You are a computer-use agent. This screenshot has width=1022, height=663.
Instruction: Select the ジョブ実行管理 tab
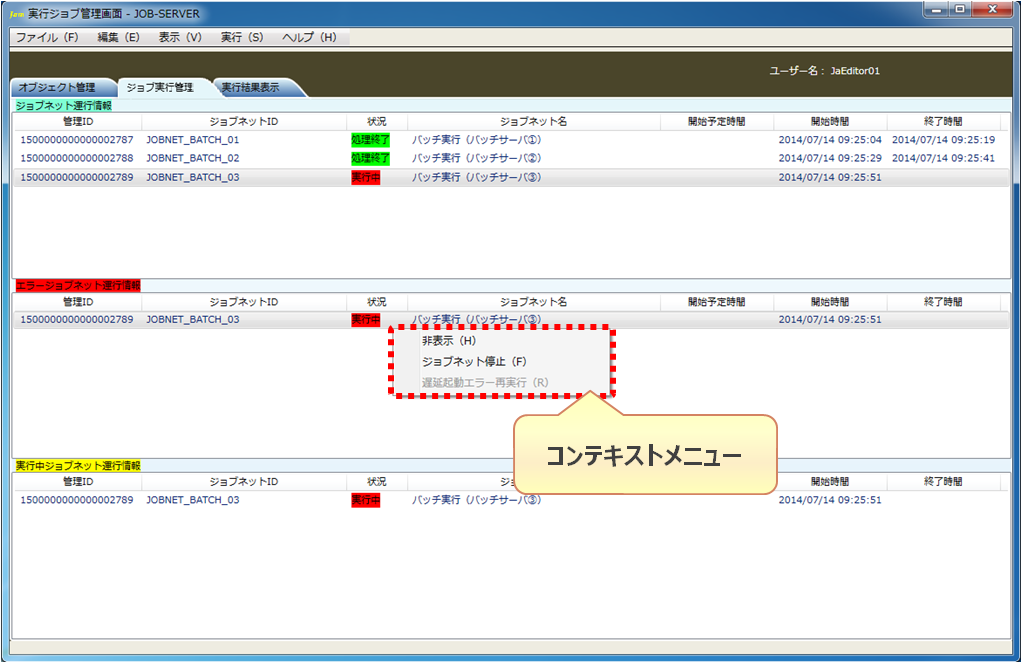tap(160, 88)
